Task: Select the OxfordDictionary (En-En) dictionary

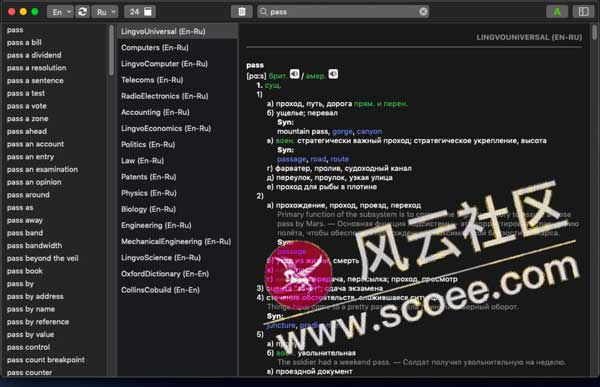Action: (165, 274)
